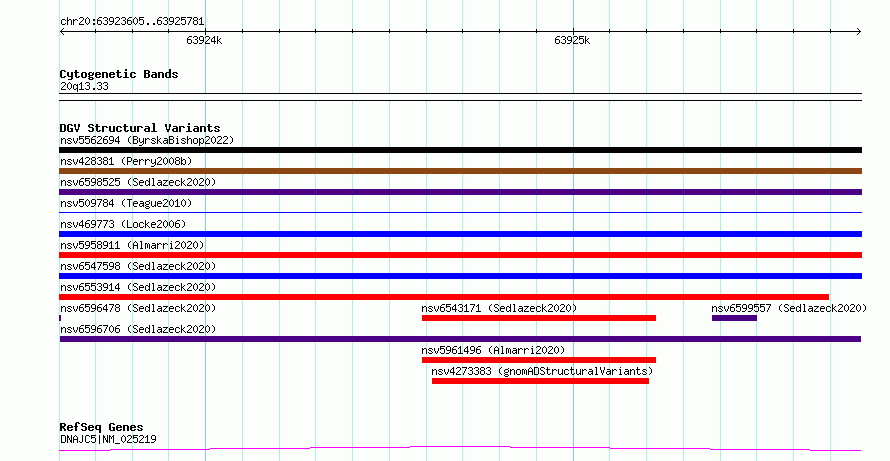Screen dimensions: 890x461
Task: Click the red nsv6543171 variant bar
Action: tap(539, 318)
